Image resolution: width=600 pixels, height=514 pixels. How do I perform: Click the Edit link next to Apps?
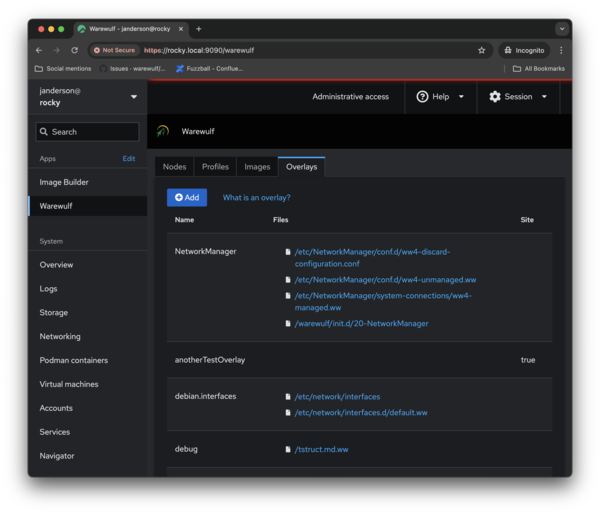pos(129,158)
